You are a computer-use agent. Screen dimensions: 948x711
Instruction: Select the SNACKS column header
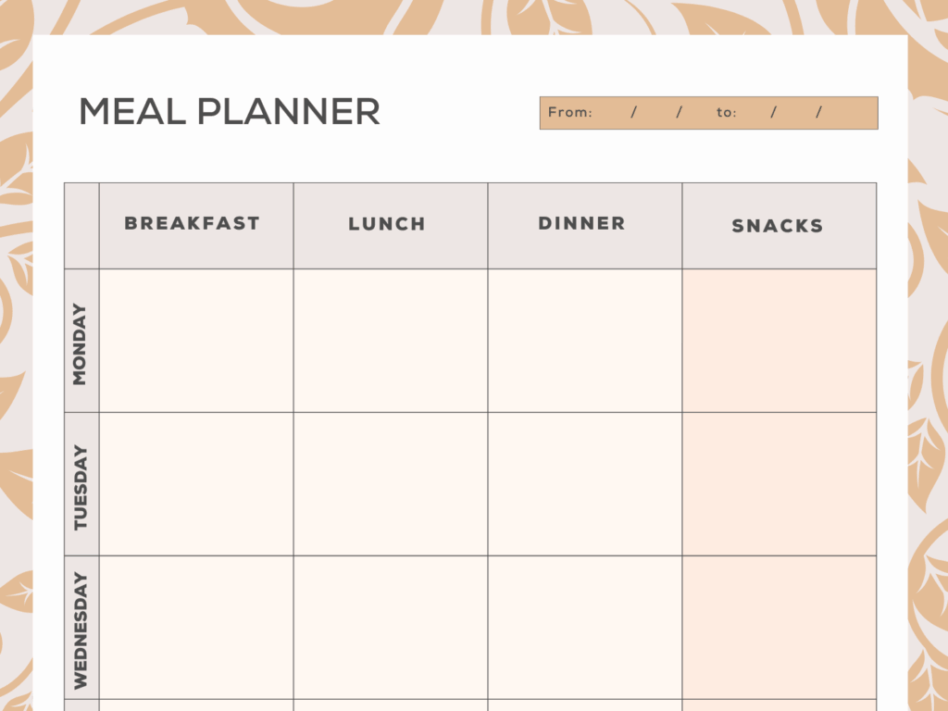(777, 226)
